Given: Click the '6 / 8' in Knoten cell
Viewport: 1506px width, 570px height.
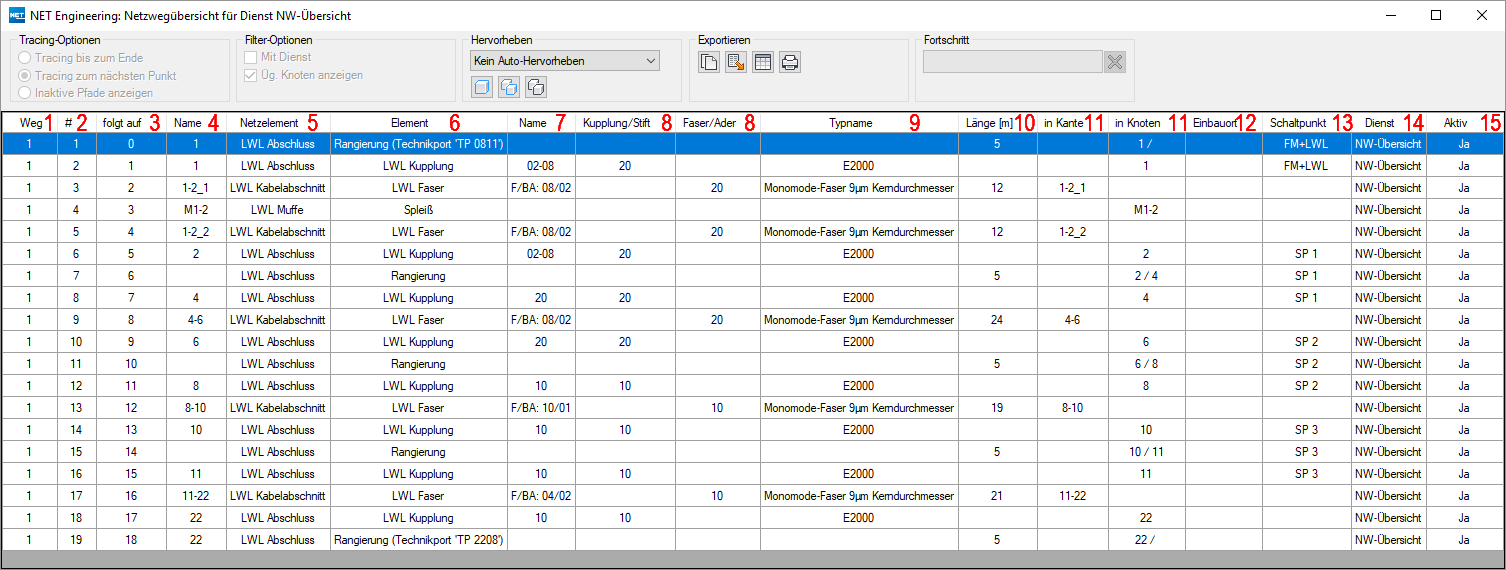Looking at the screenshot, I should click(1147, 364).
